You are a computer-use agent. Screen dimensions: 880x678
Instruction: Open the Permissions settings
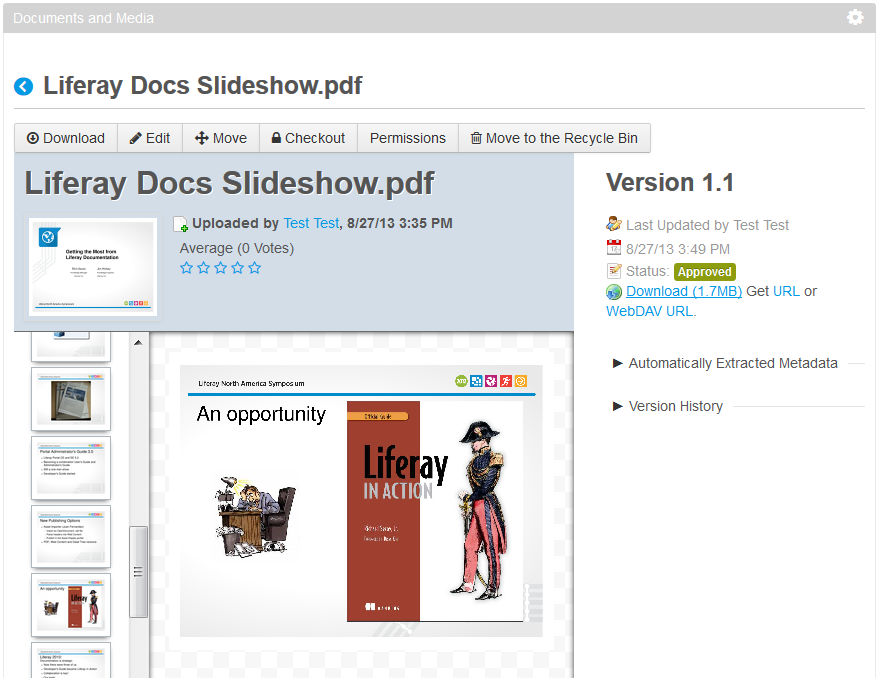tap(408, 138)
